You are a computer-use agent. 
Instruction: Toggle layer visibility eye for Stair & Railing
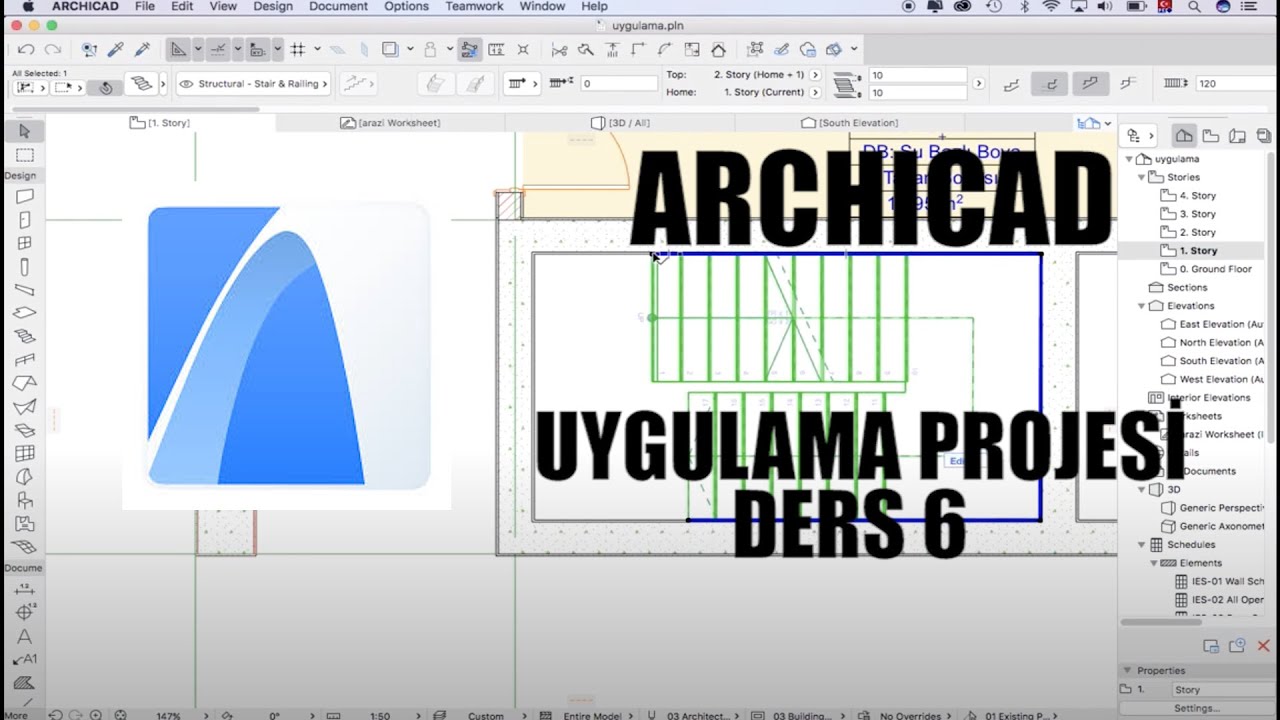tap(186, 84)
